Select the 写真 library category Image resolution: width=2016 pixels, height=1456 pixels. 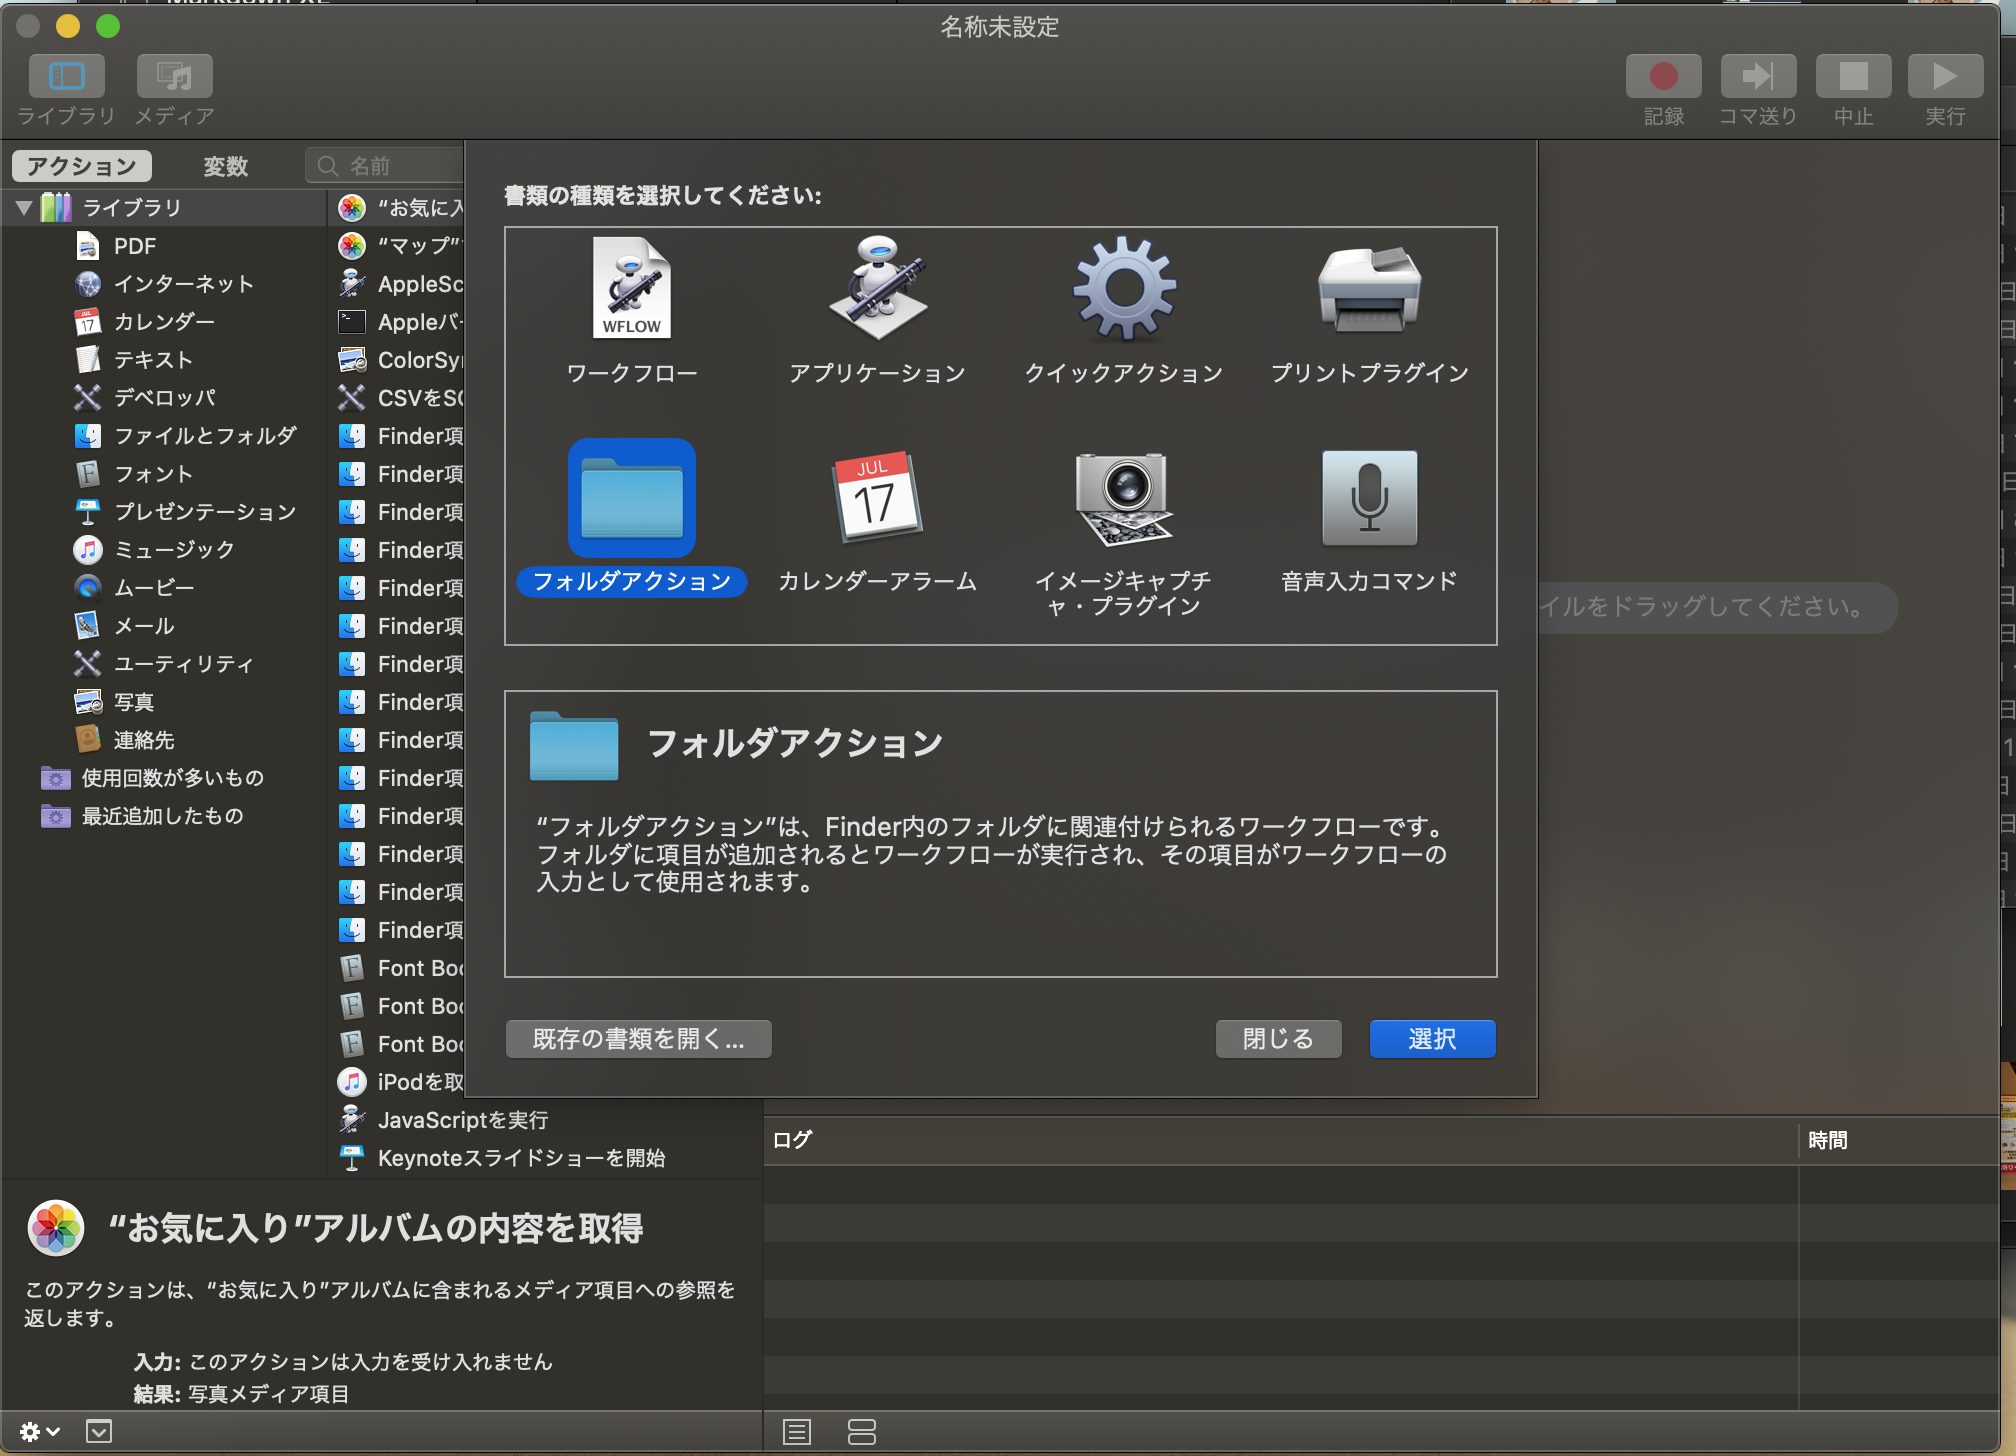point(163,702)
